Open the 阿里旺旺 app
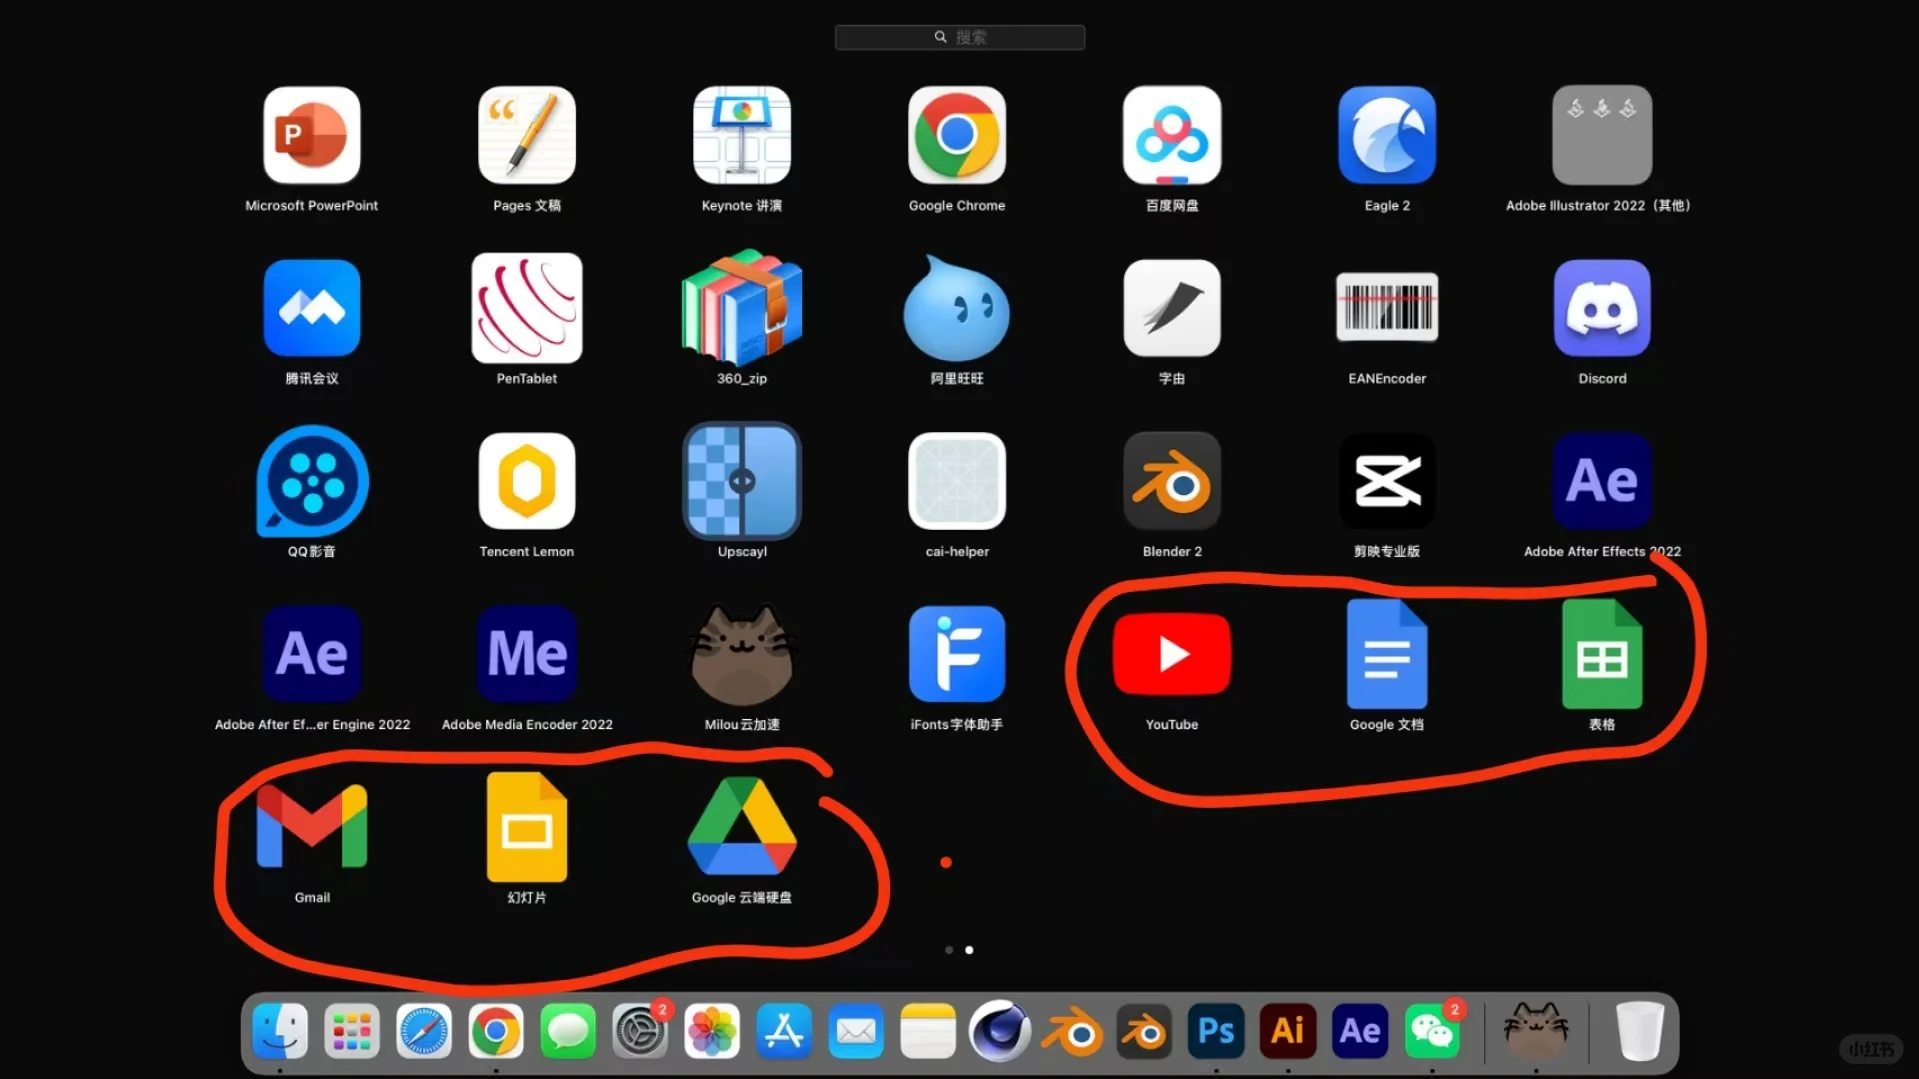 pyautogui.click(x=957, y=309)
